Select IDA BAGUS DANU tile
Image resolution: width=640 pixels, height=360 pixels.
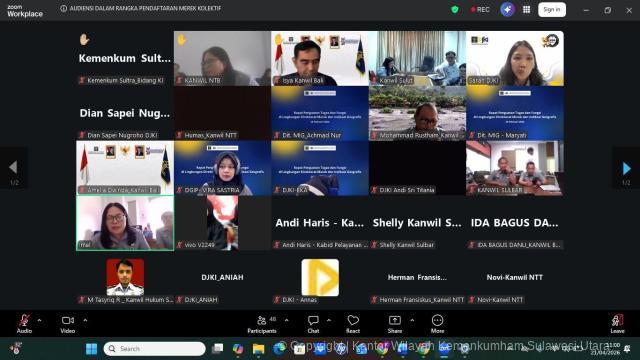click(x=515, y=223)
